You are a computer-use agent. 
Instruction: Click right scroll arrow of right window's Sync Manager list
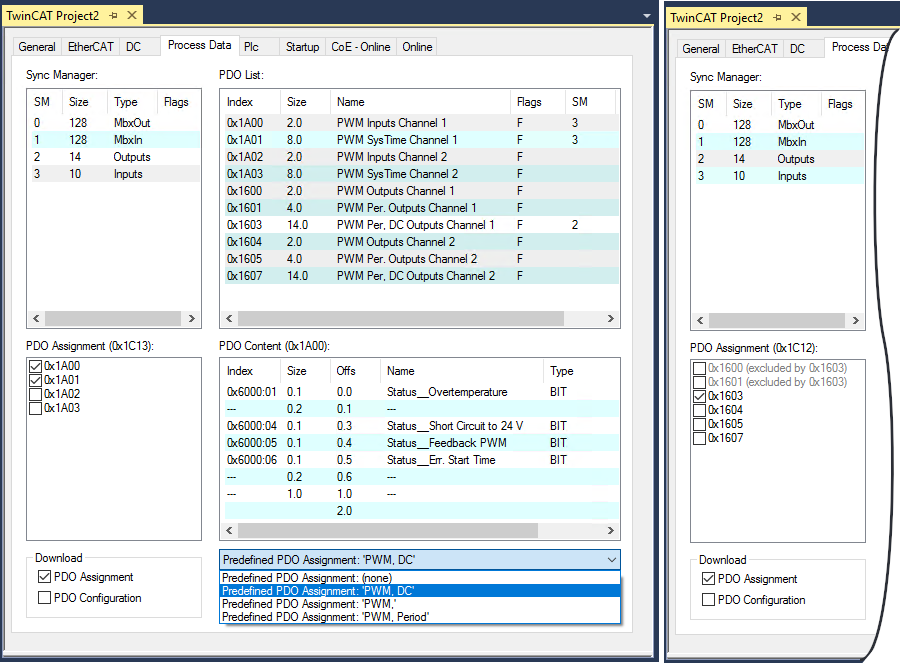coord(856,320)
